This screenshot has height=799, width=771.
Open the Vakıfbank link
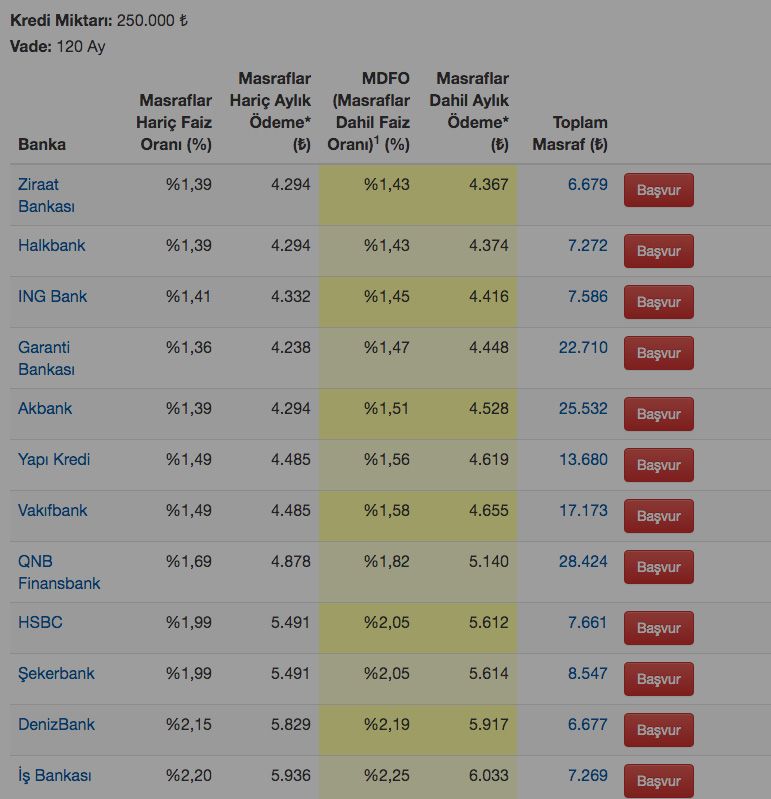pyautogui.click(x=53, y=510)
